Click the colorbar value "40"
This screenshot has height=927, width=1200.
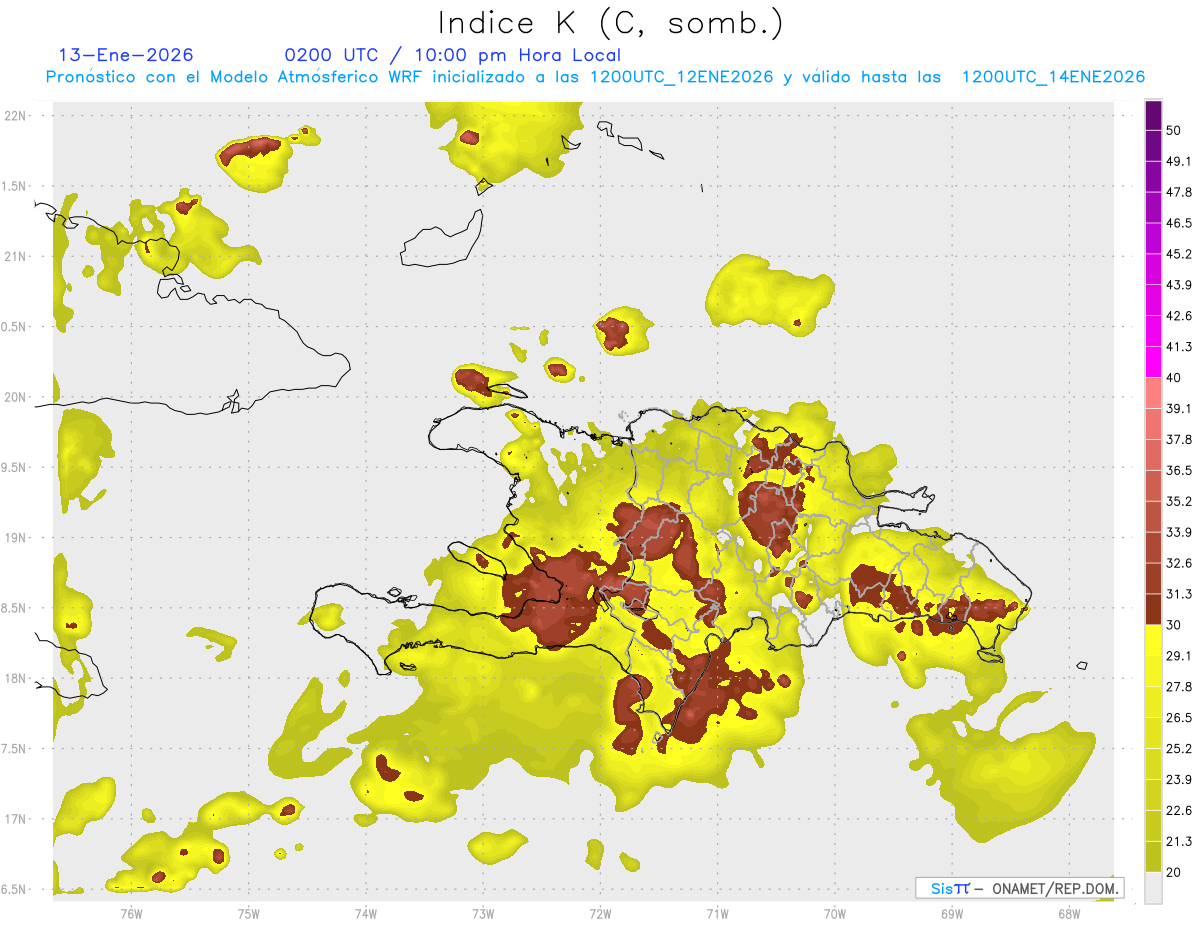pyautogui.click(x=1174, y=378)
